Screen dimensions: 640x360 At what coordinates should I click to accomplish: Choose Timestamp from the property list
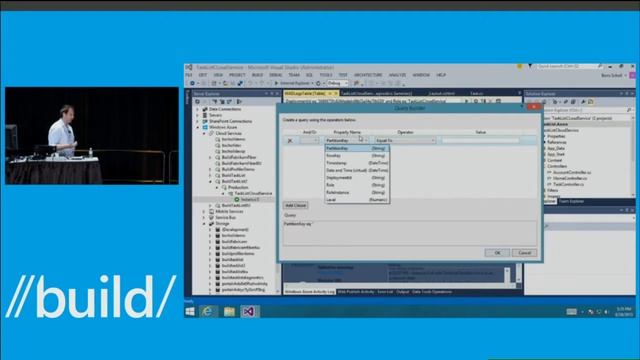click(357, 163)
